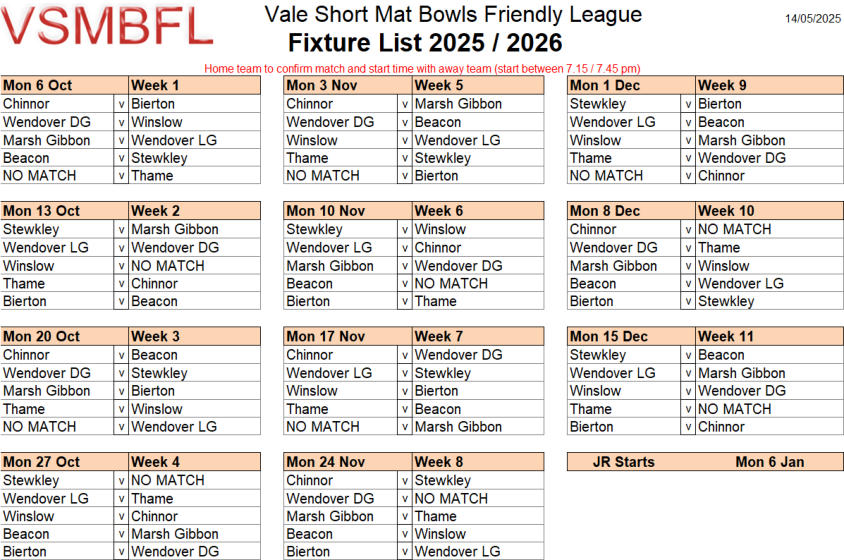Screen dimensions: 844x560
Task: Select the Week 1 header cell
Action: pyautogui.click(x=194, y=85)
